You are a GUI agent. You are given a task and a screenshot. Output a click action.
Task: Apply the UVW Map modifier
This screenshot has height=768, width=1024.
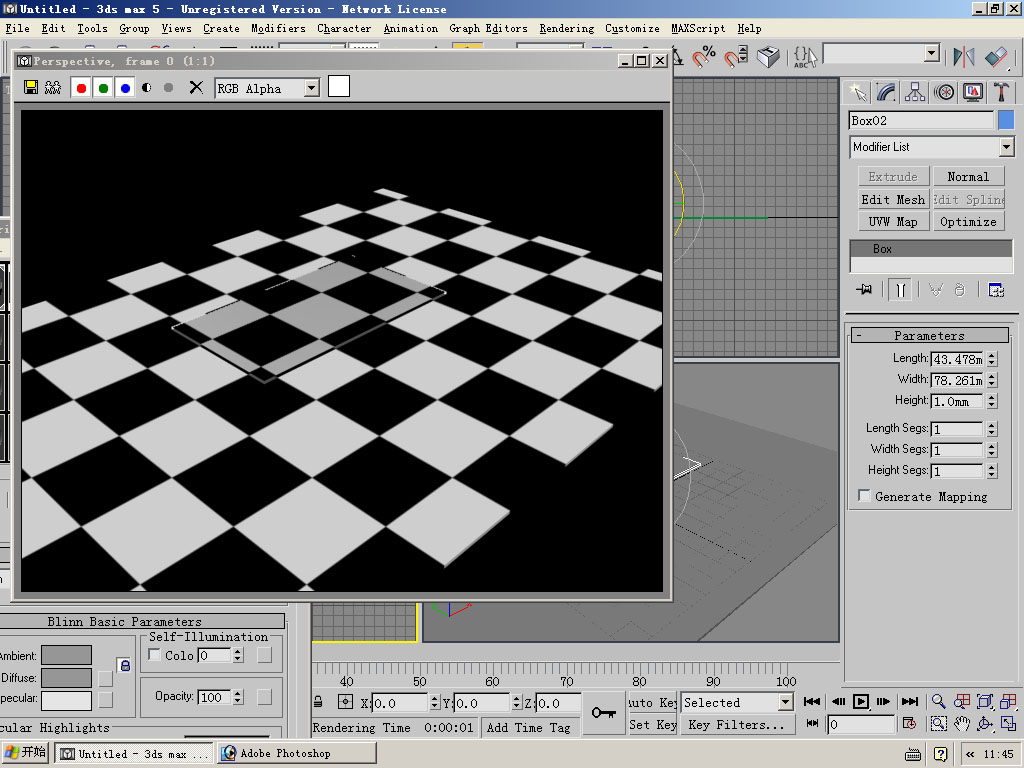click(x=893, y=221)
